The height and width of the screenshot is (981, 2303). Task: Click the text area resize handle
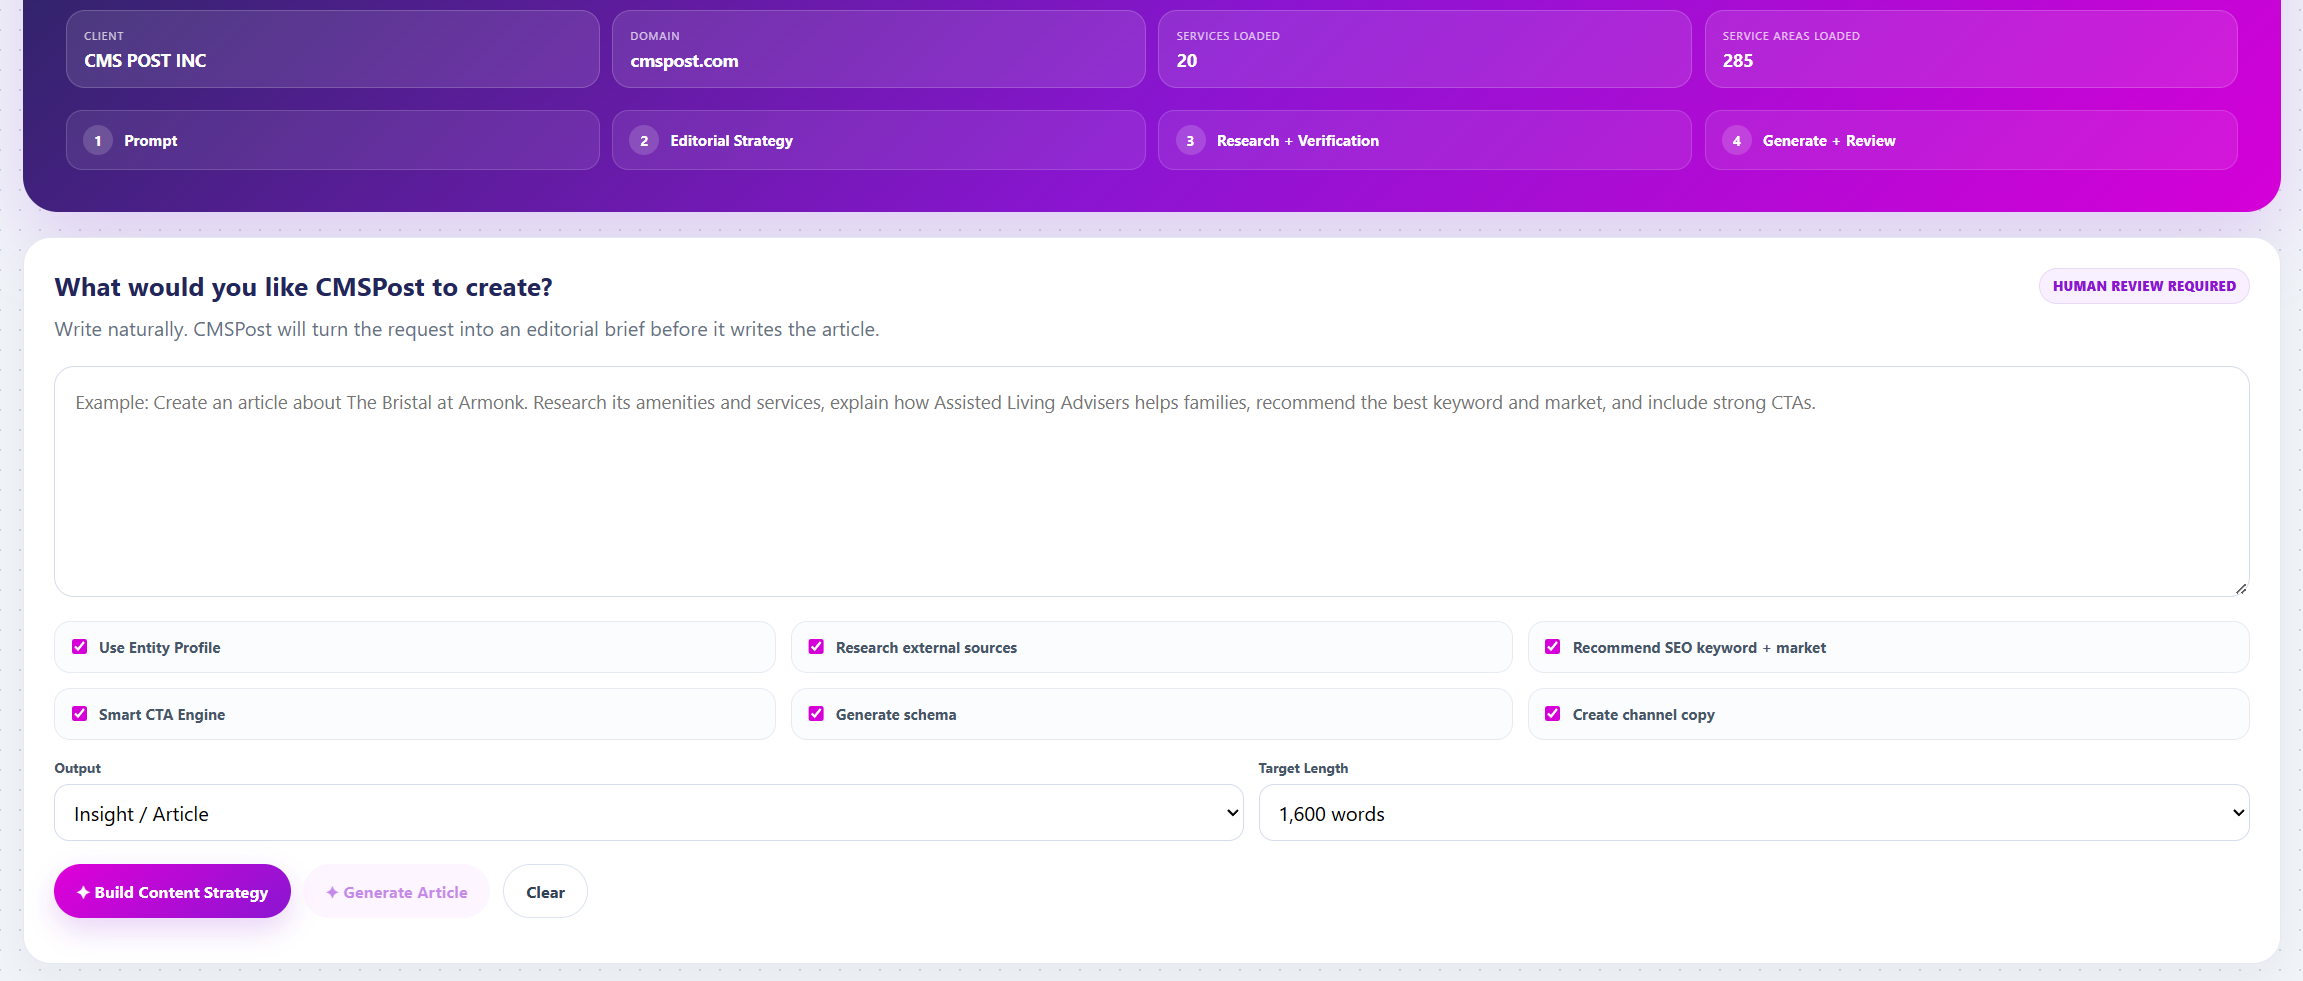[x=2241, y=589]
